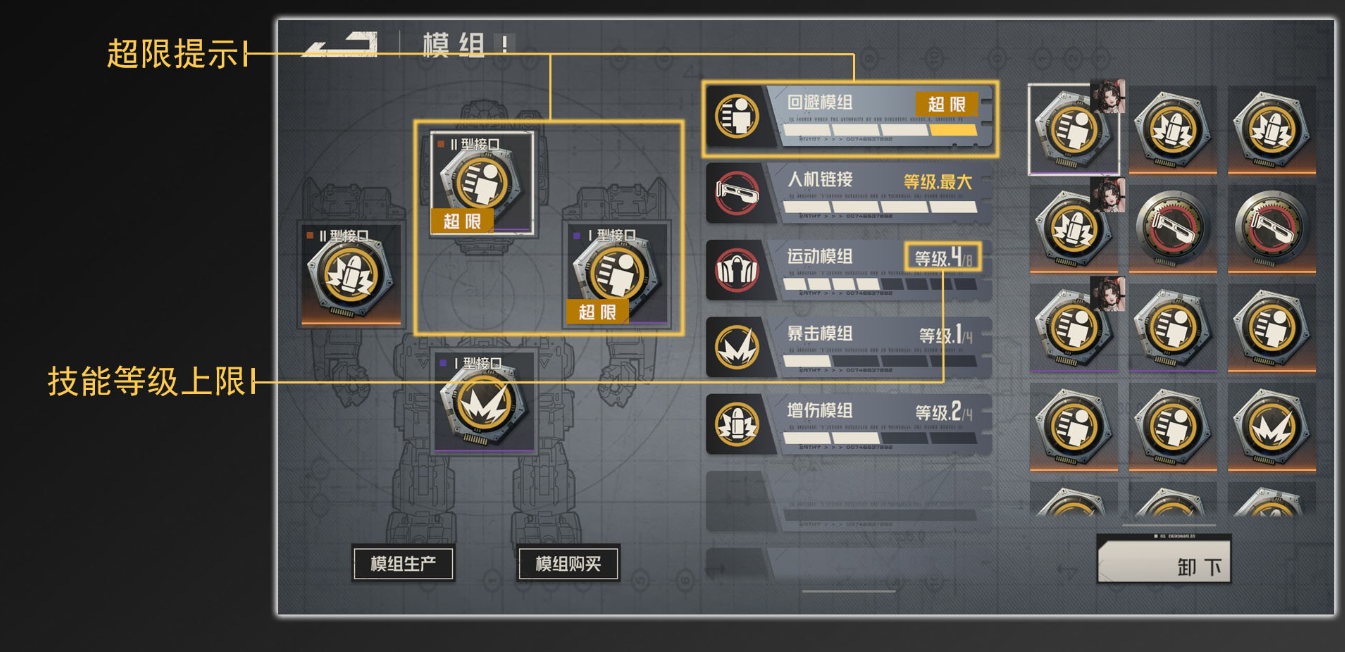Select the bottom I型接口 critical module slot
This screenshot has height=652, width=1345.
484,403
